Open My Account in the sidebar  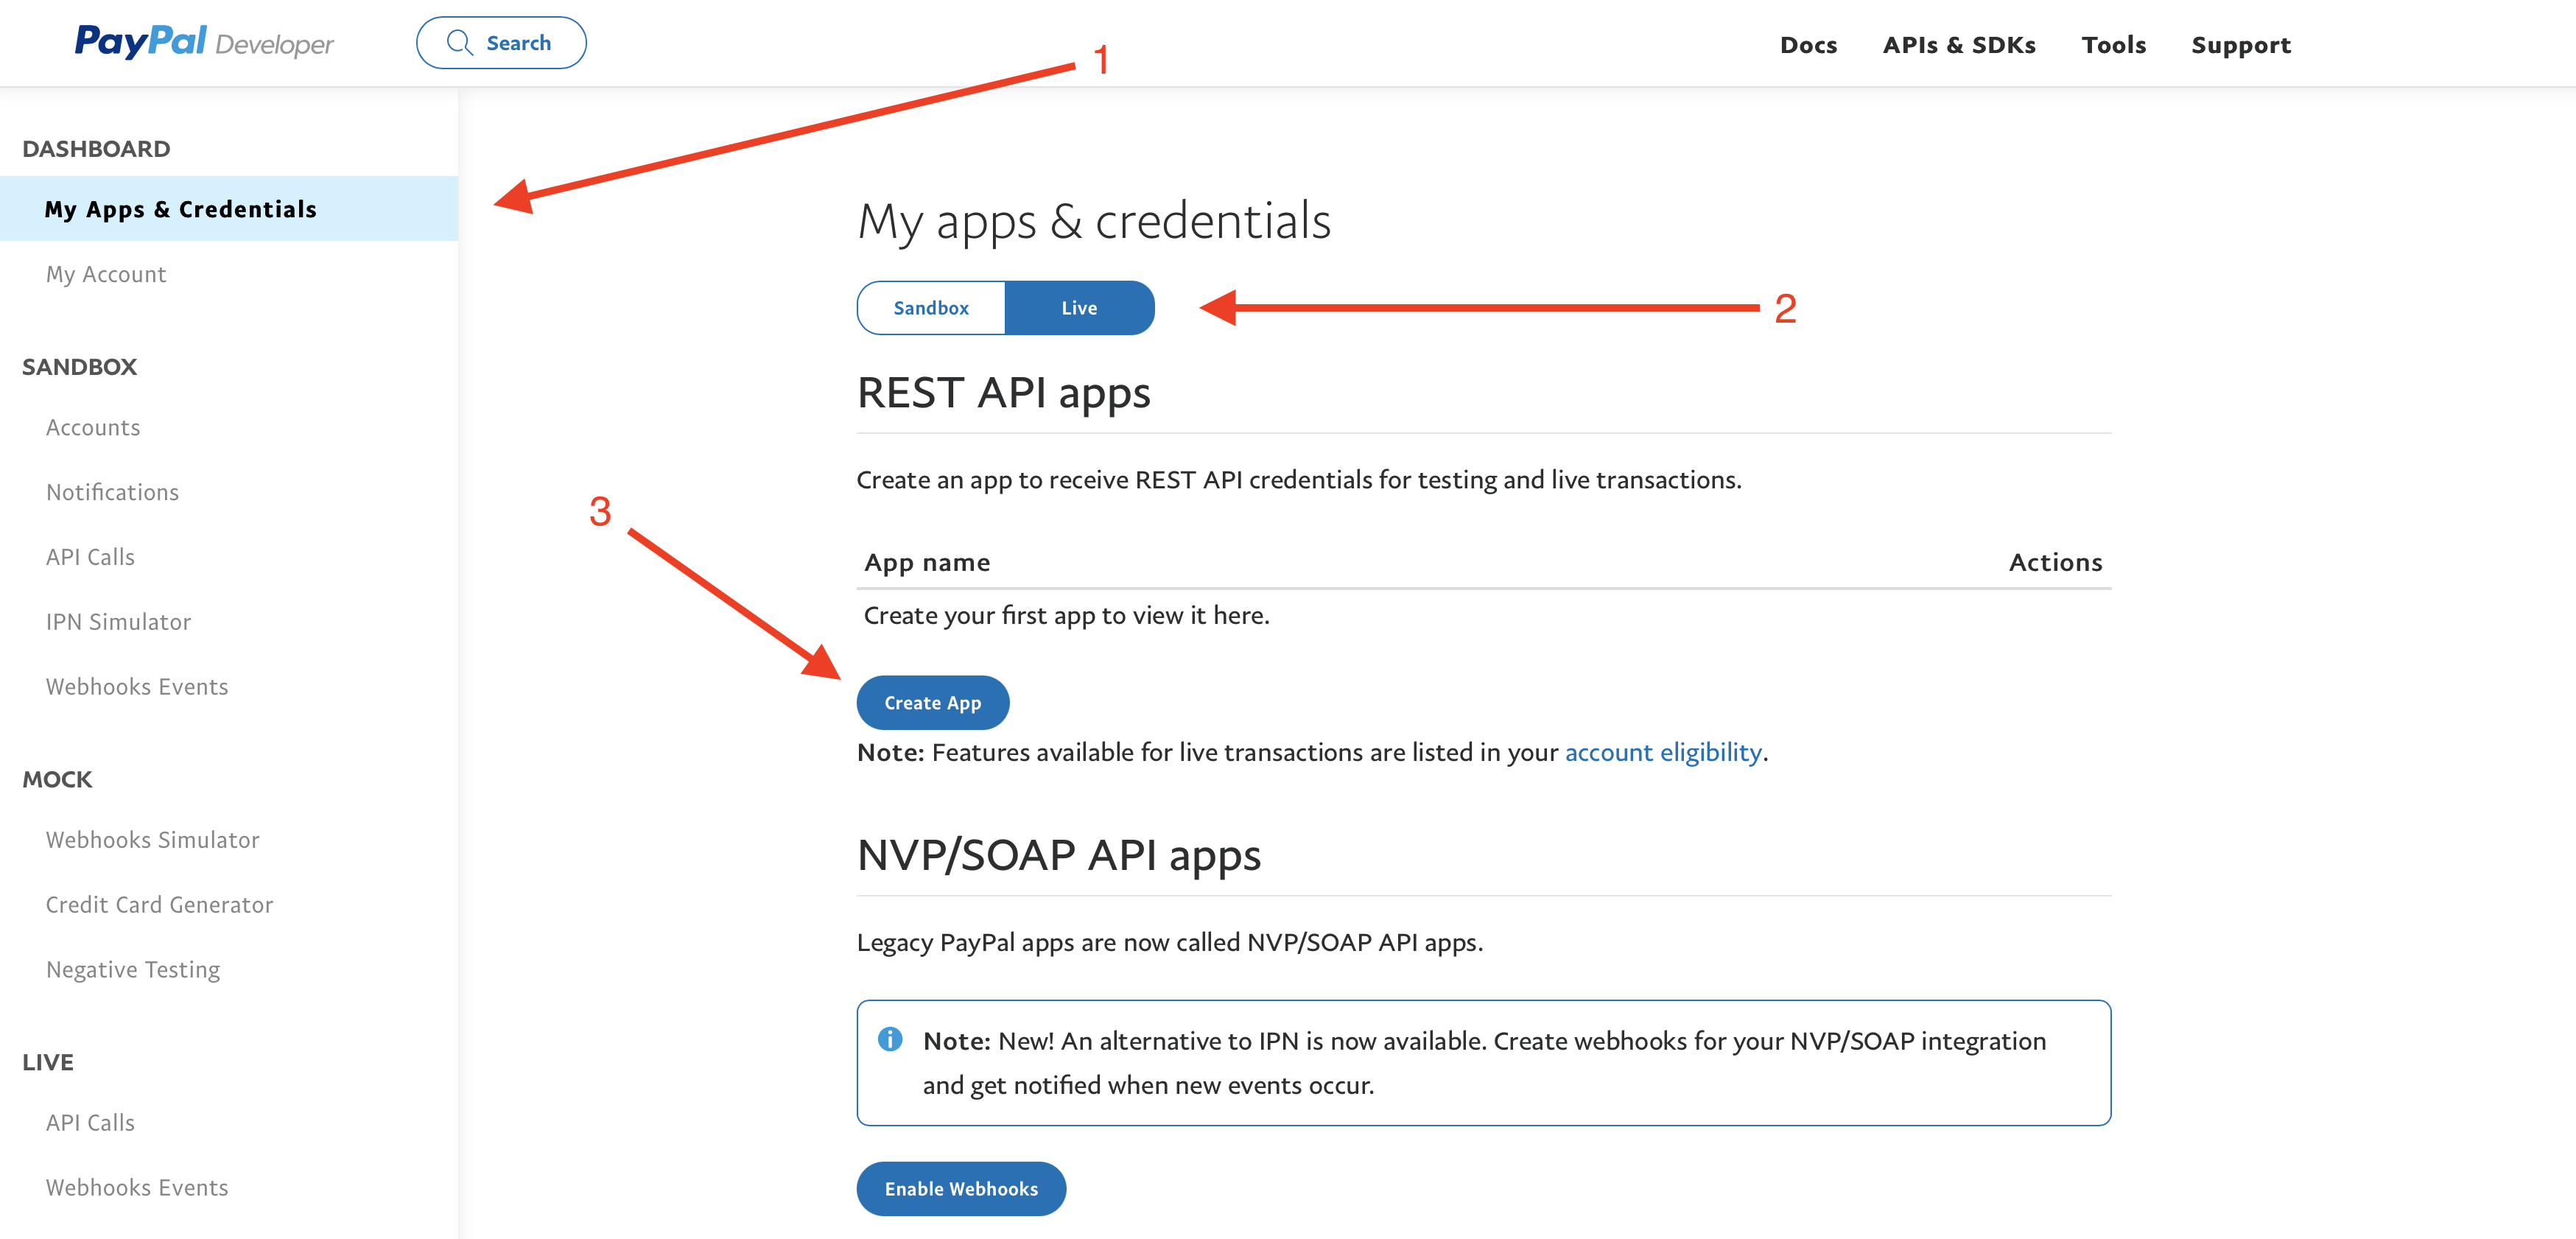pos(106,274)
